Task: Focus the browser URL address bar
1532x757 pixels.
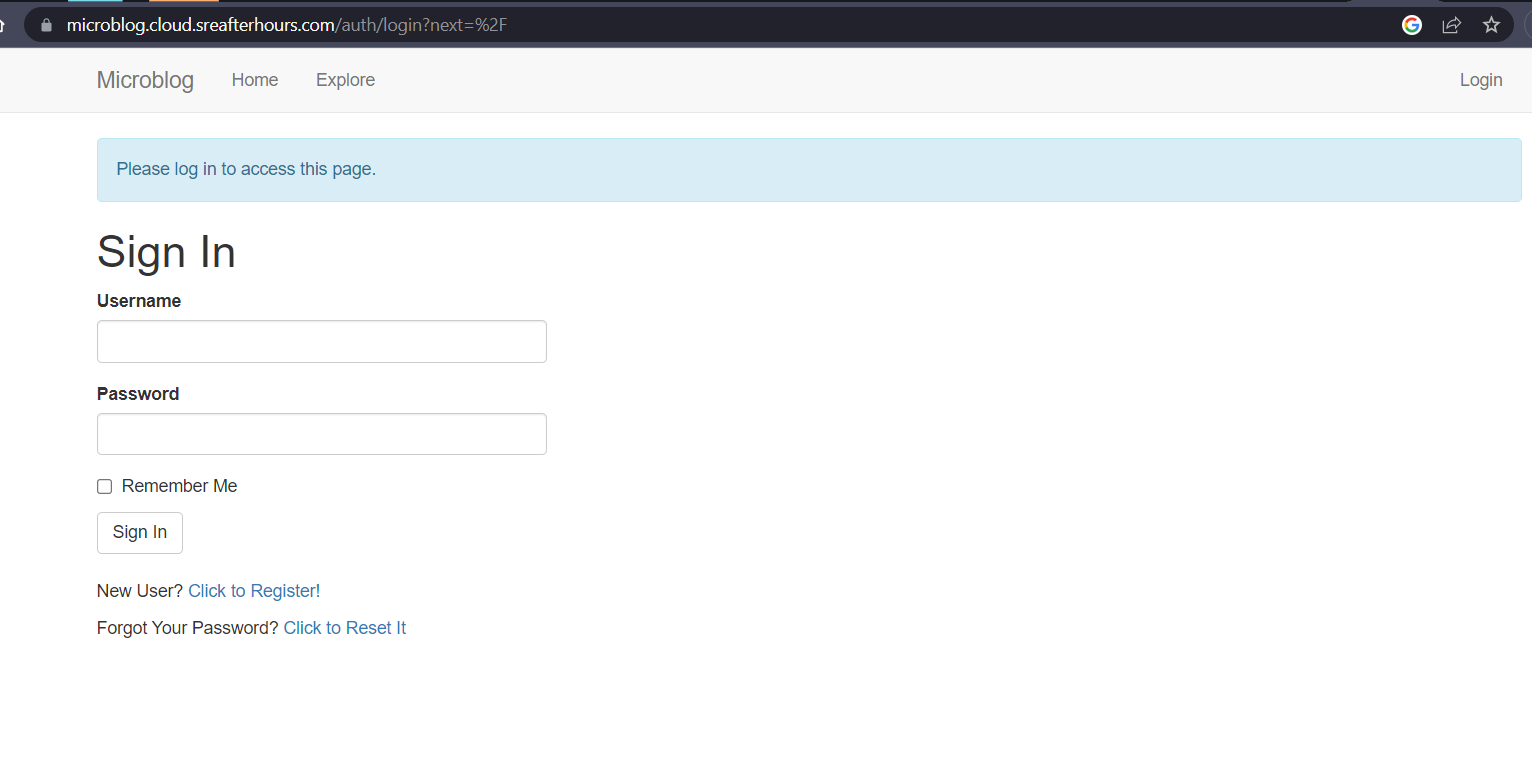Action: coord(700,25)
